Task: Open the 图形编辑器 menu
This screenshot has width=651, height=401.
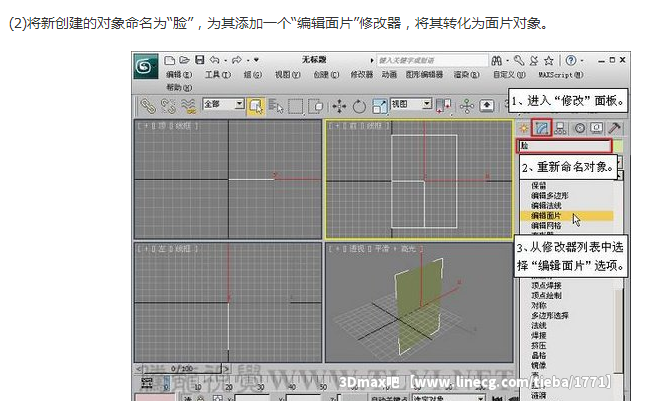Action: click(x=424, y=75)
